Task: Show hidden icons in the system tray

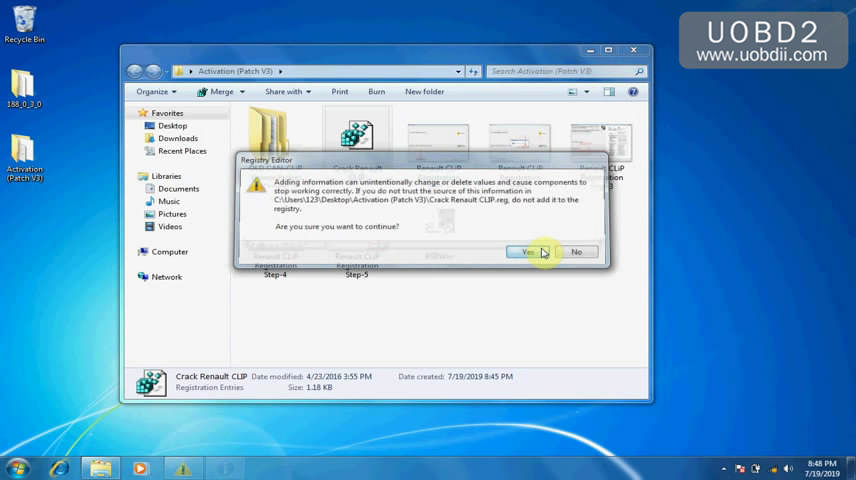Action: click(723, 468)
